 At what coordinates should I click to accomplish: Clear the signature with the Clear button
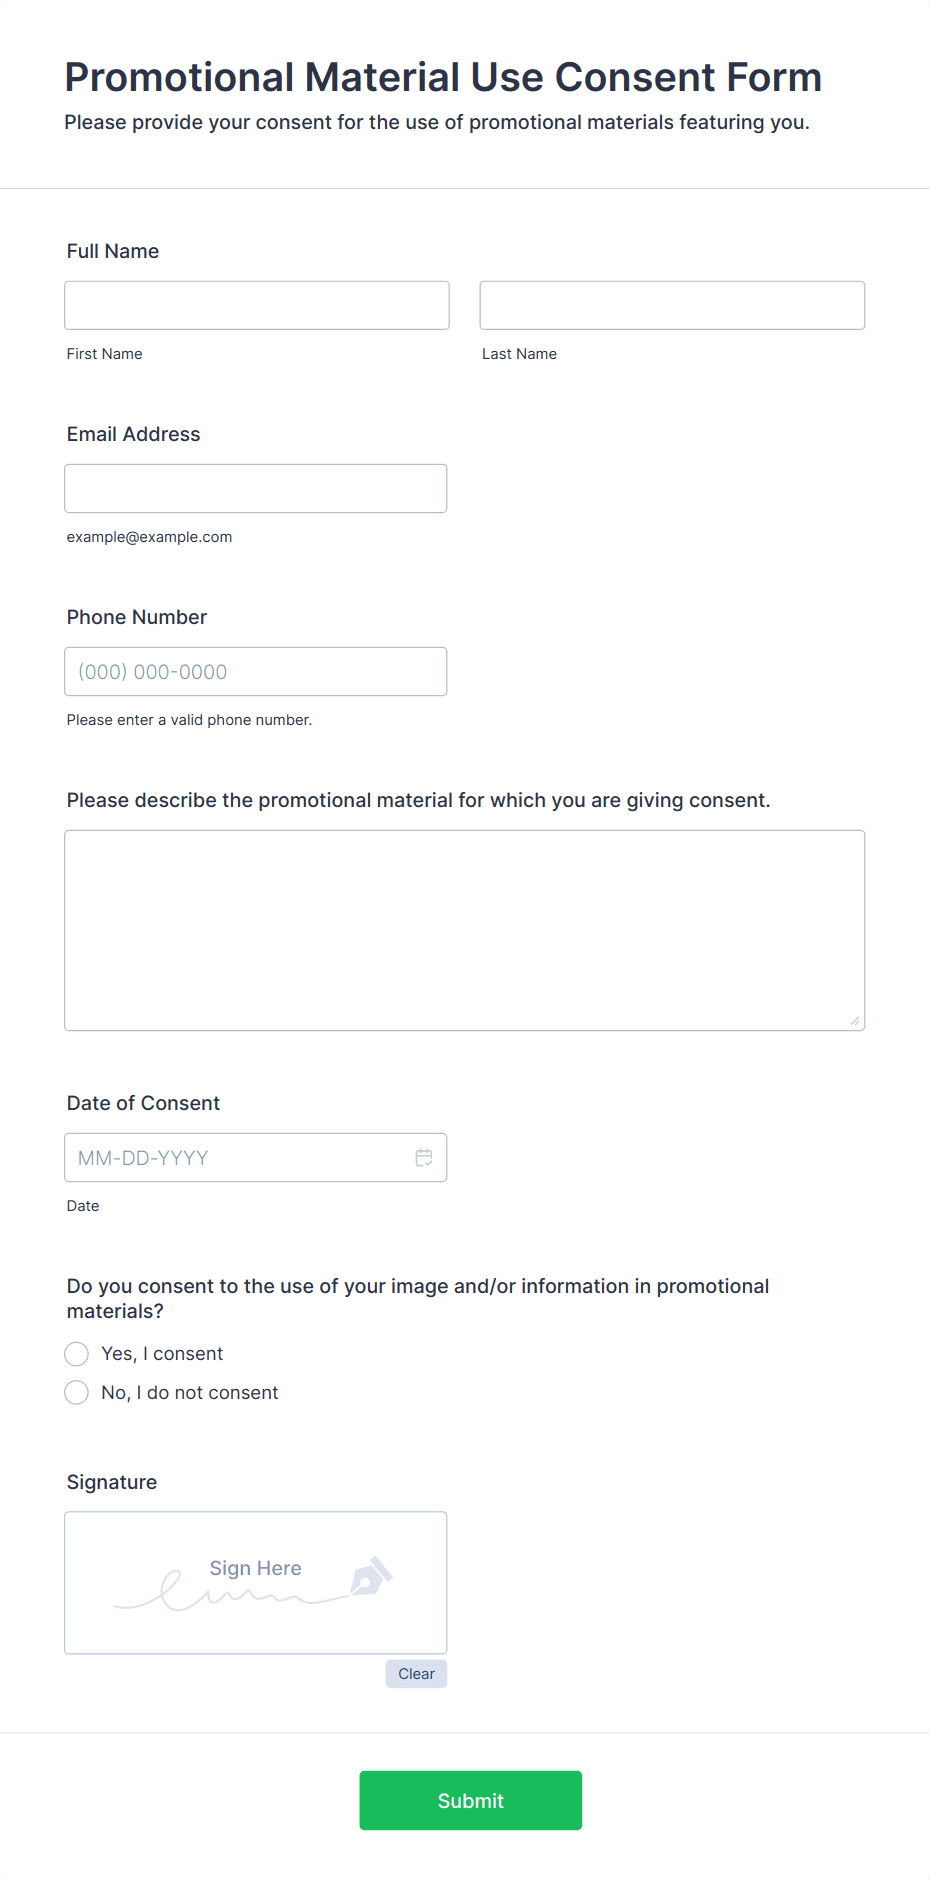point(416,1674)
